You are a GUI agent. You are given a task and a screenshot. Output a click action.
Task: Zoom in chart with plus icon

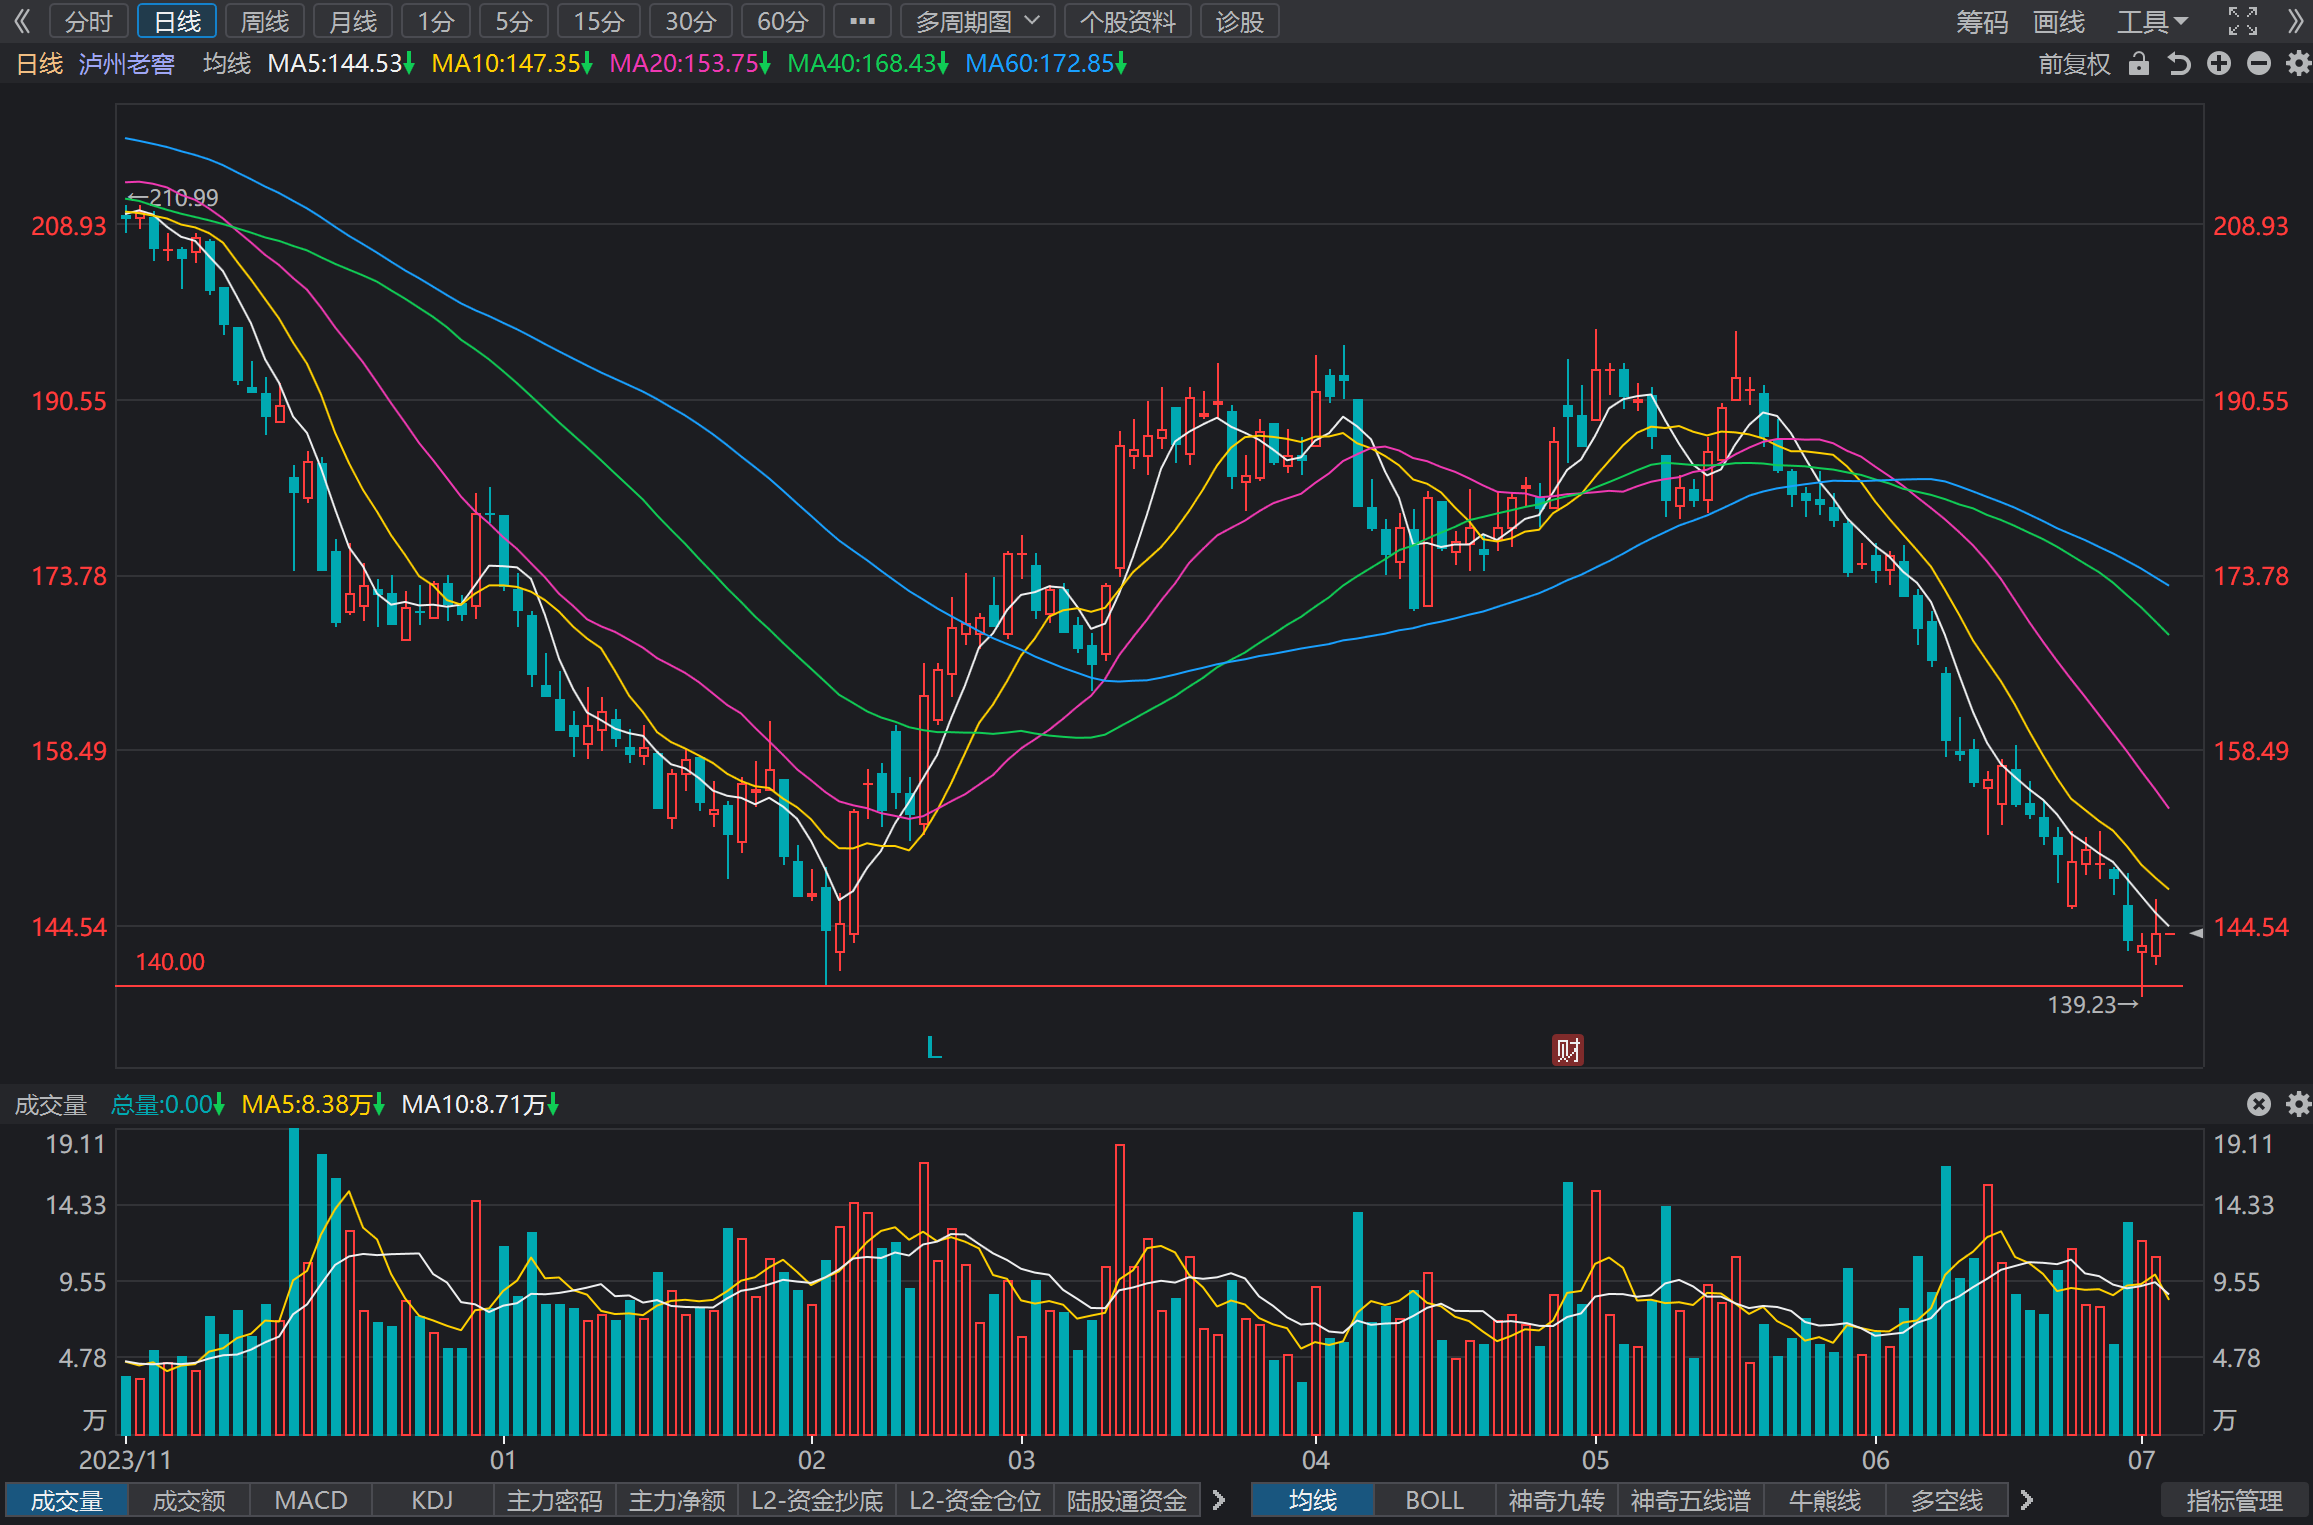[2218, 64]
